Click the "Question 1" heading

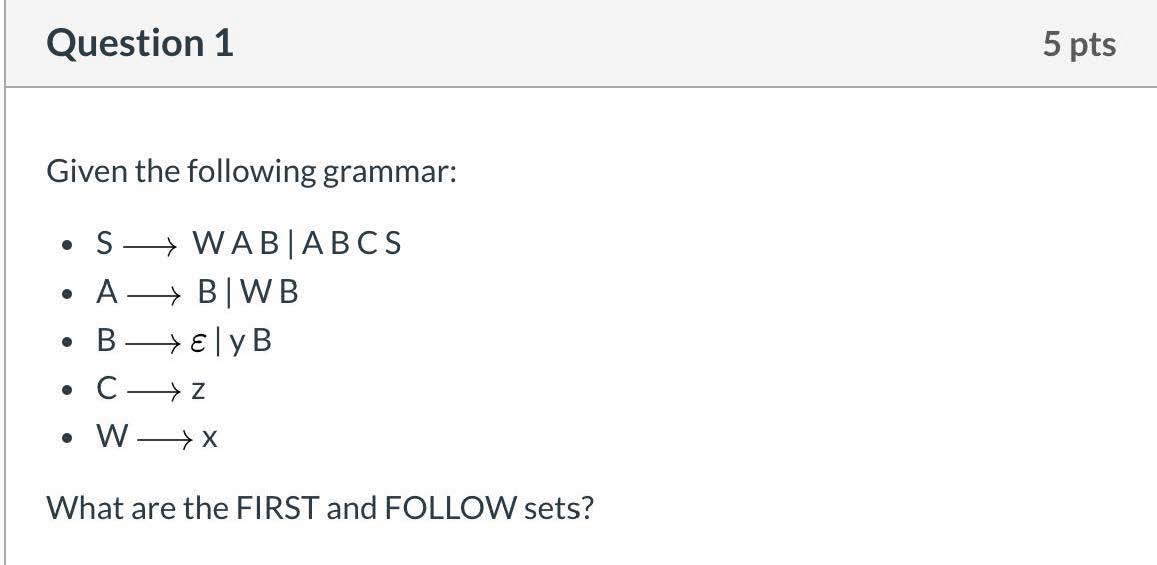(140, 44)
